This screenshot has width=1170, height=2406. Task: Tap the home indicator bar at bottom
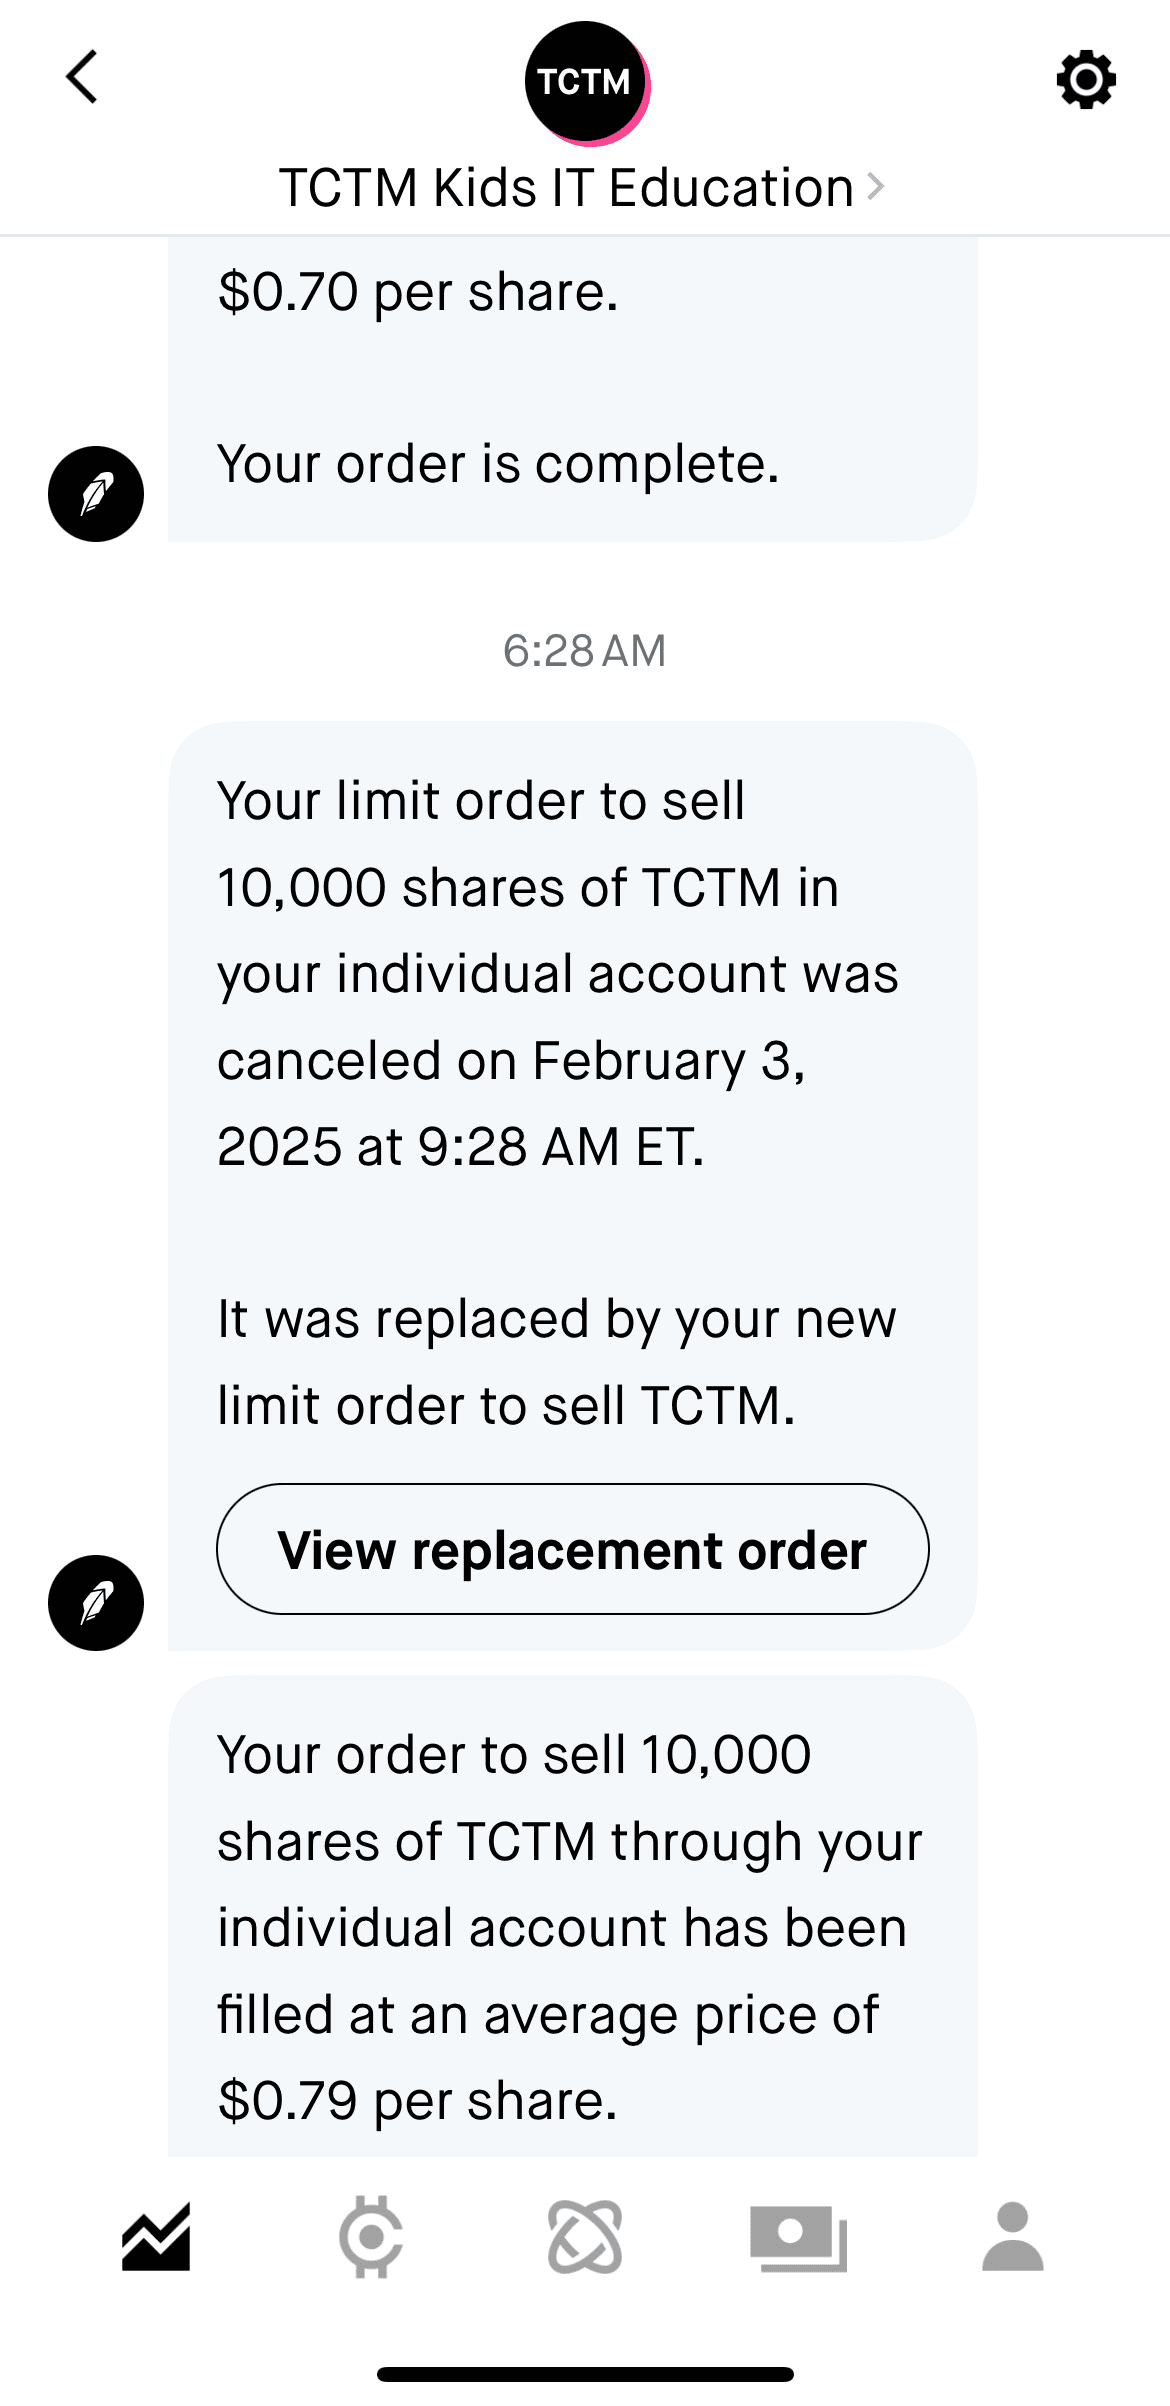click(x=585, y=2374)
